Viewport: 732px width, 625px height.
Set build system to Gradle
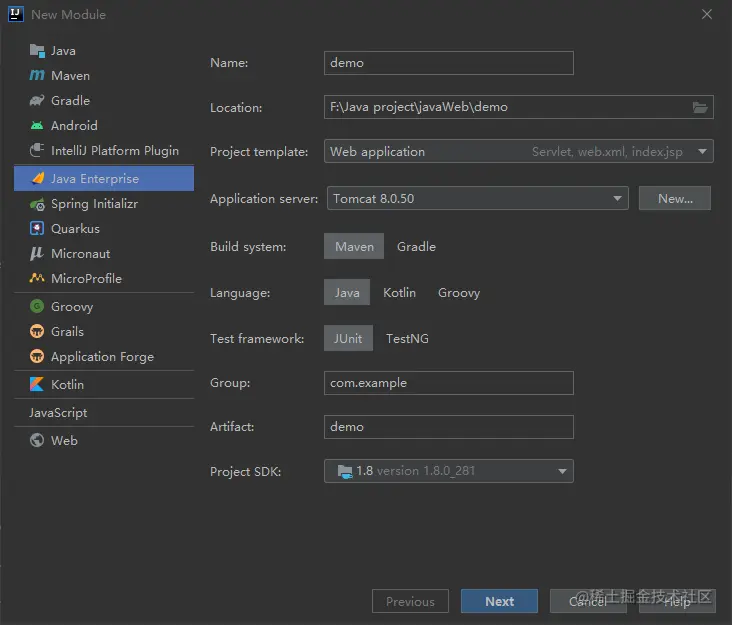point(416,246)
